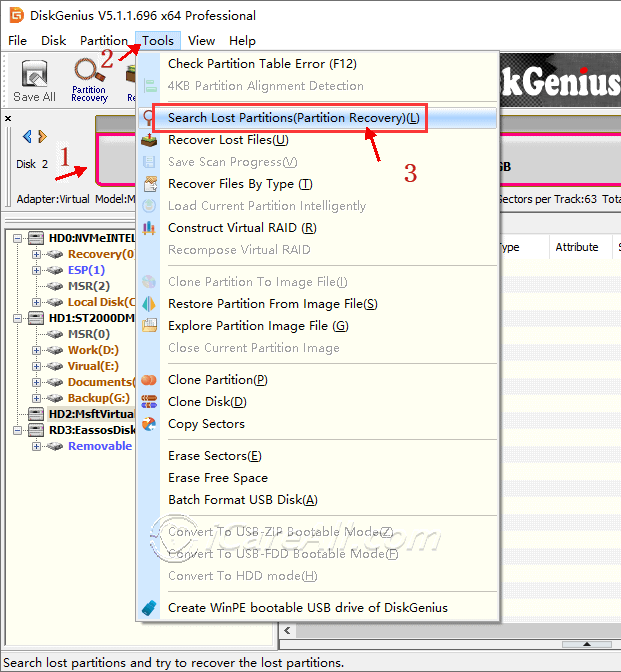Expand the Backup(G:) partition node
The image size is (621, 672).
click(36, 398)
